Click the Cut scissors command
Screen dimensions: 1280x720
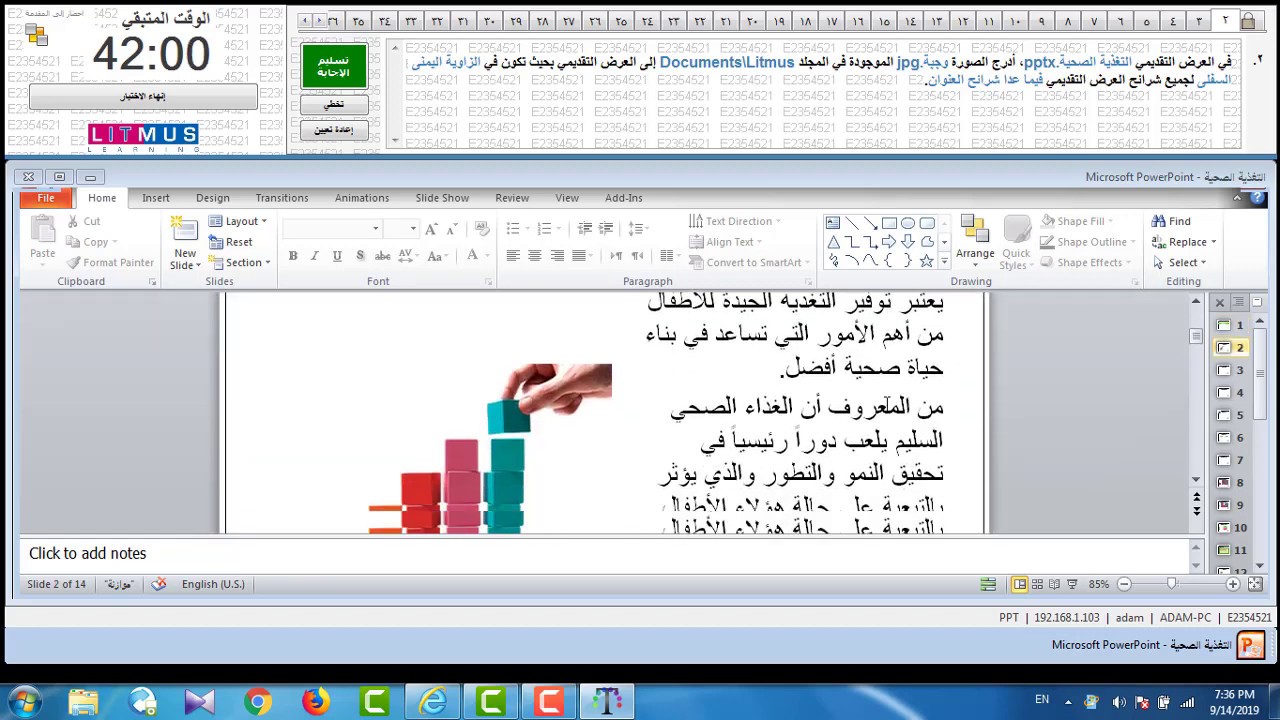click(x=84, y=221)
